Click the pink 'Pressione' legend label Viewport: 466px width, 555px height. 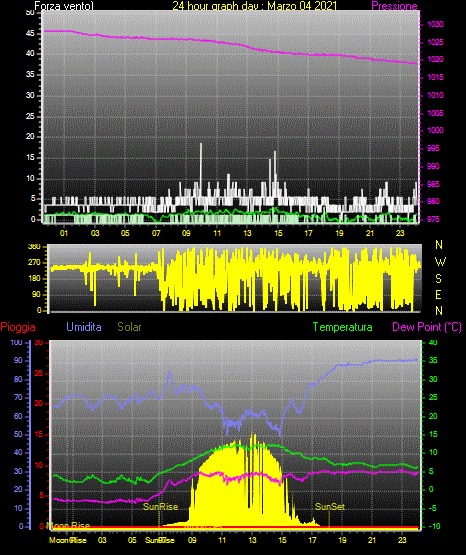394,6
